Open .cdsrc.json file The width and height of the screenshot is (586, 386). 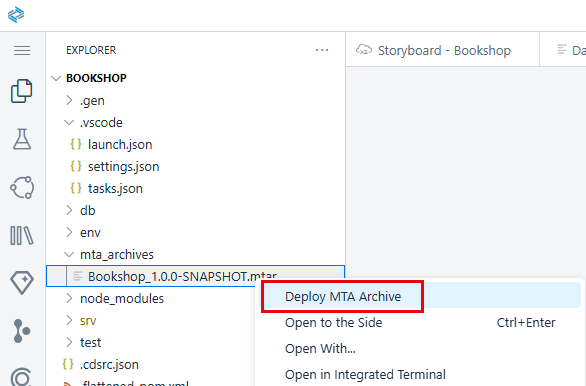point(109,365)
